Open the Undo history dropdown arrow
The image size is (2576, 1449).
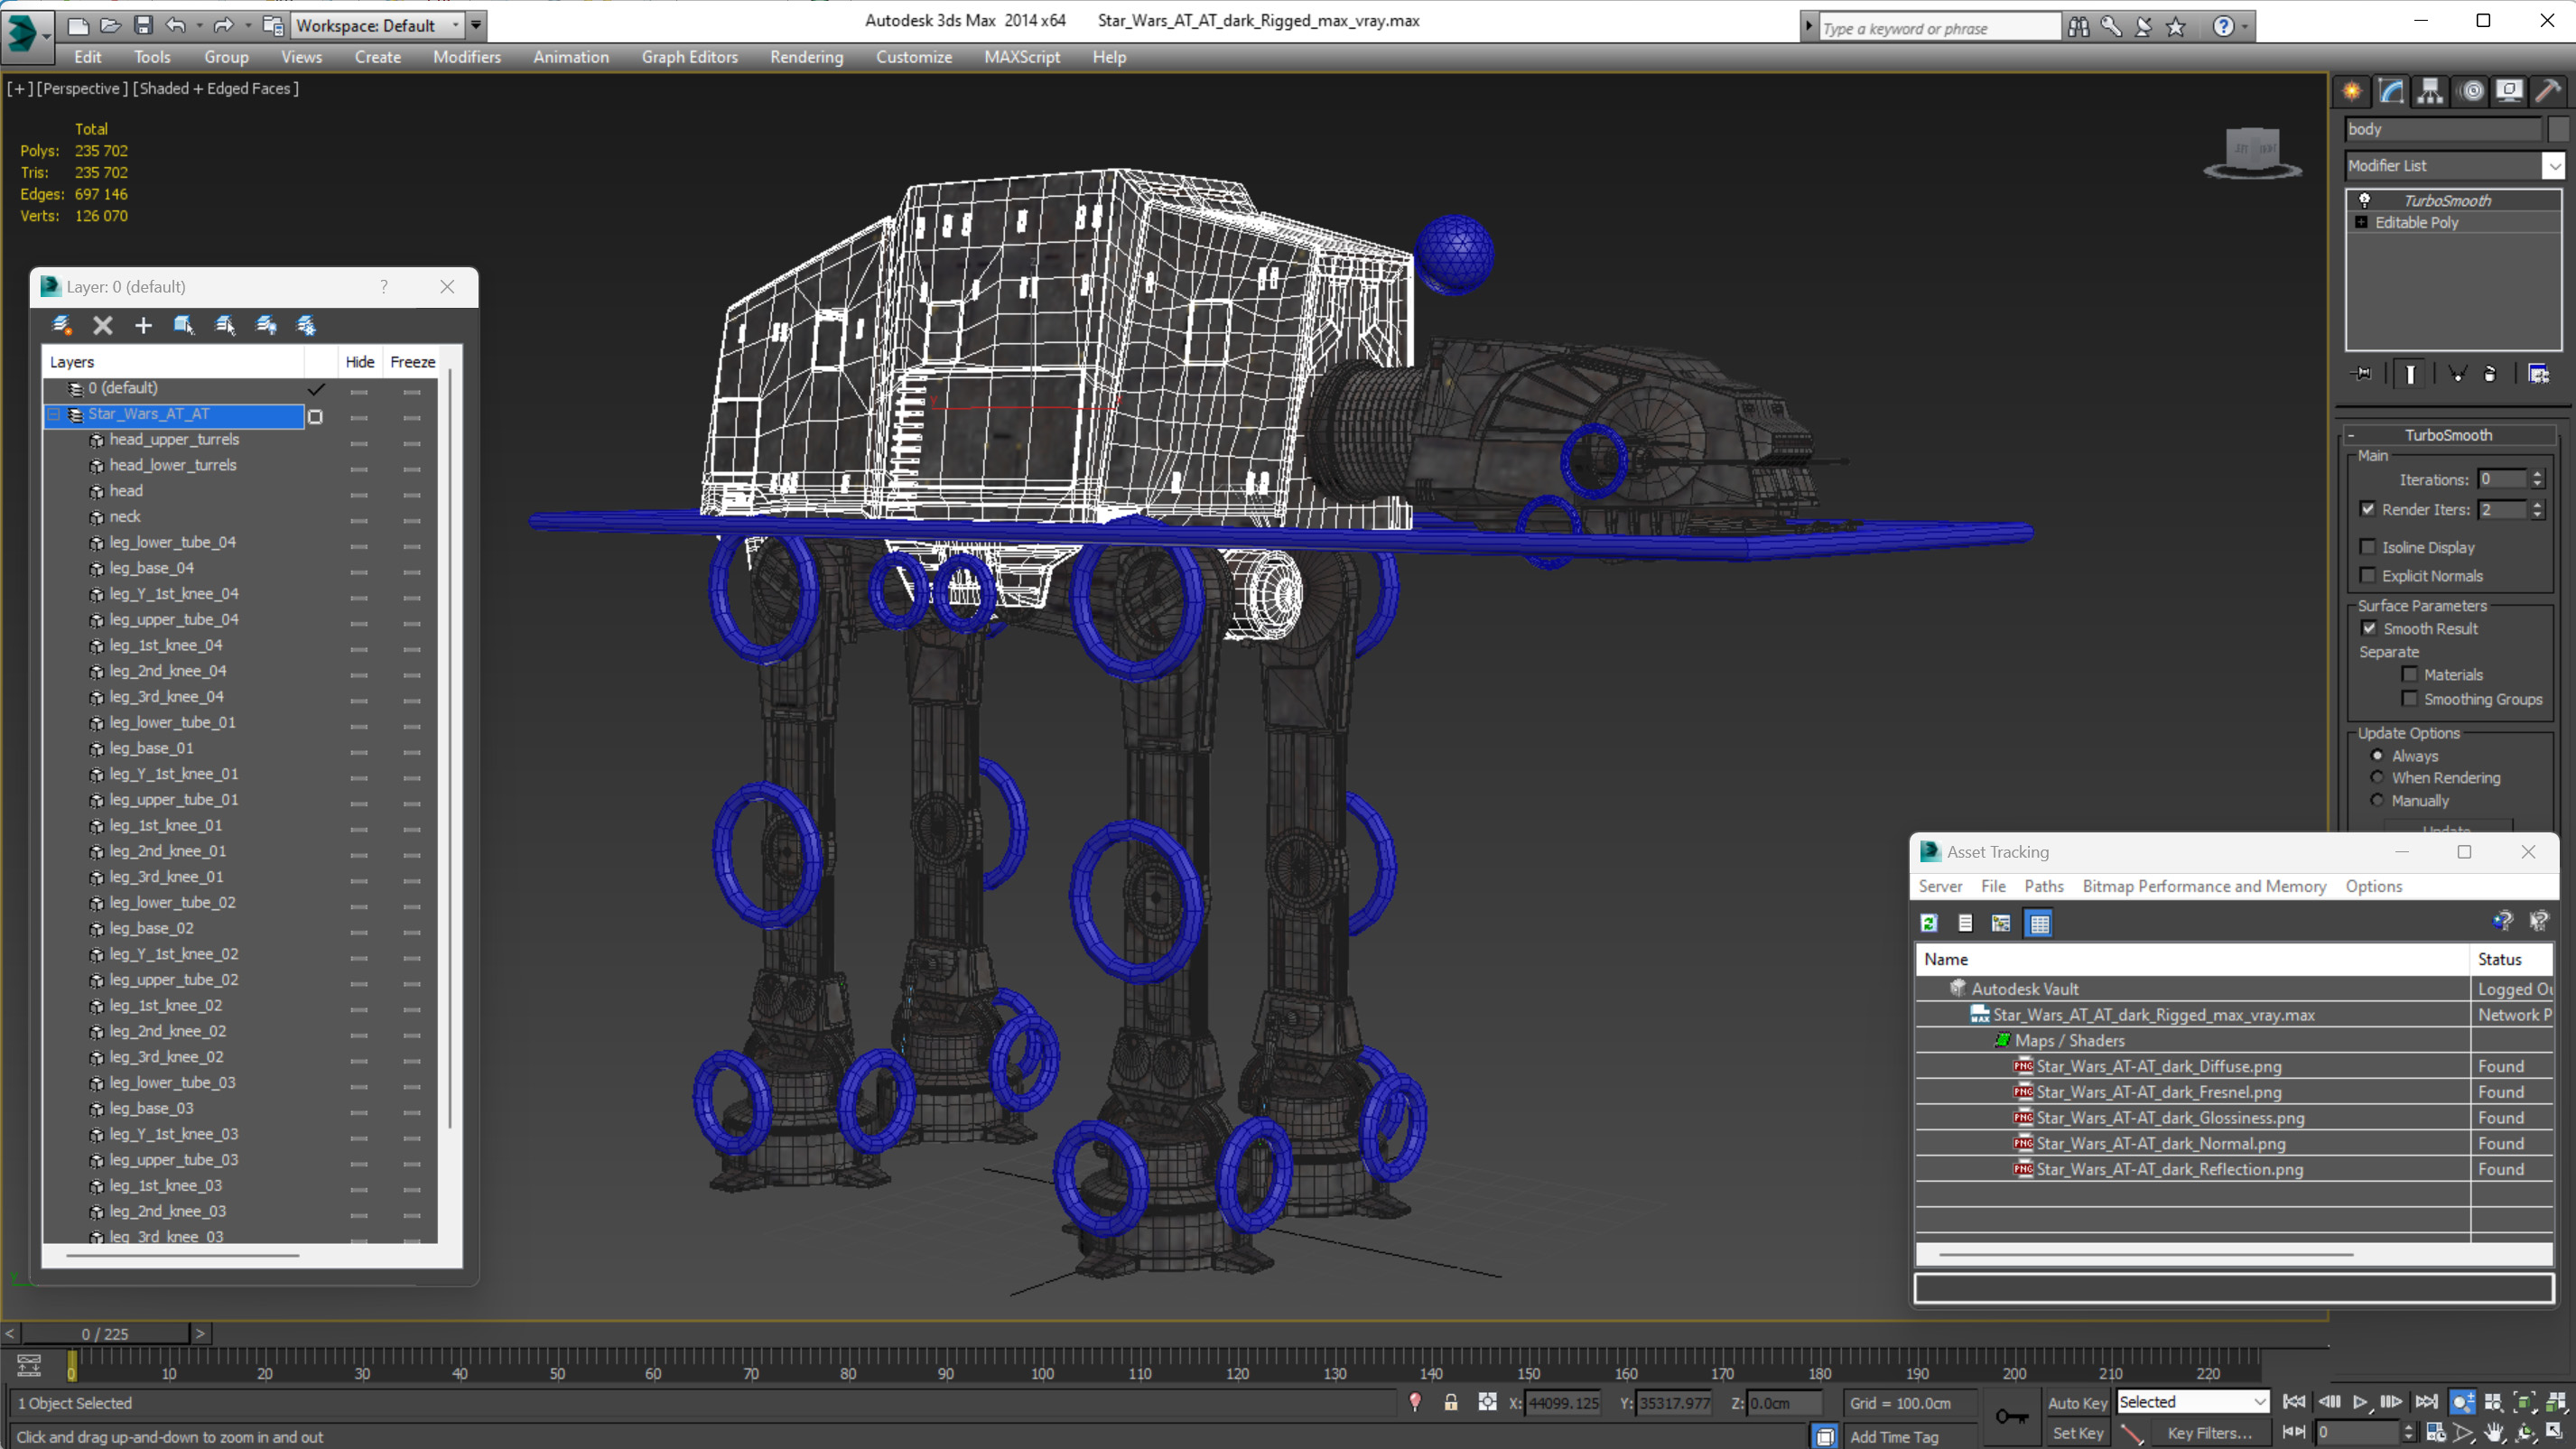point(199,25)
